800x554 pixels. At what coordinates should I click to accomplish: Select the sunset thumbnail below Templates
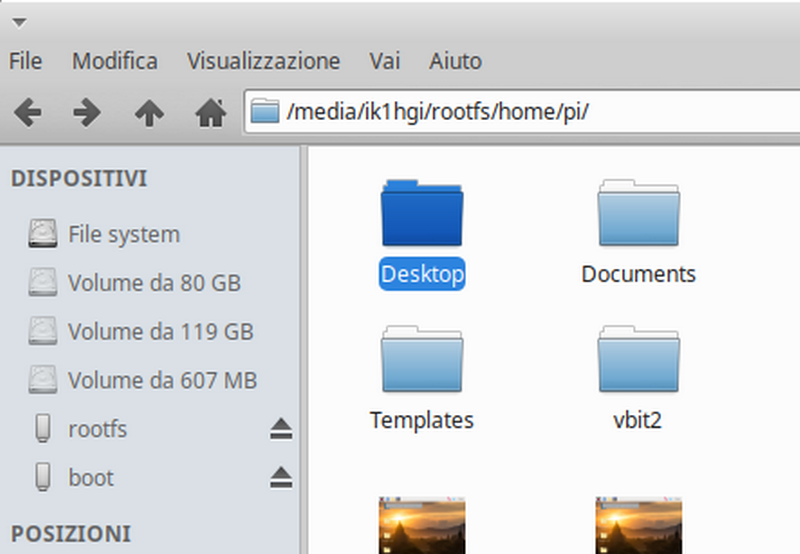pyautogui.click(x=422, y=525)
